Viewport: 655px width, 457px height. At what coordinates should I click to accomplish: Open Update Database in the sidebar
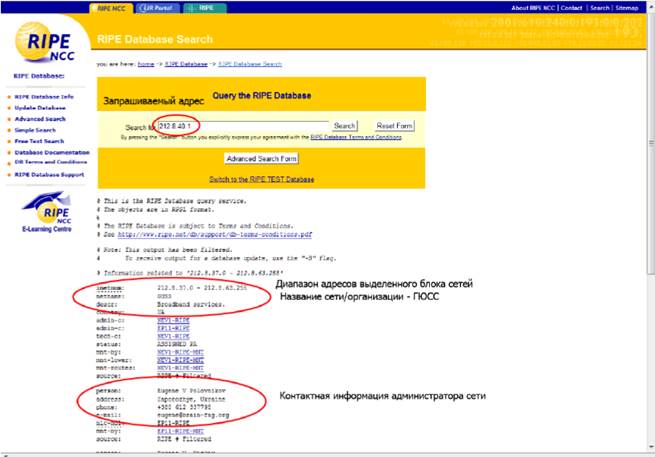pyautogui.click(x=40, y=108)
